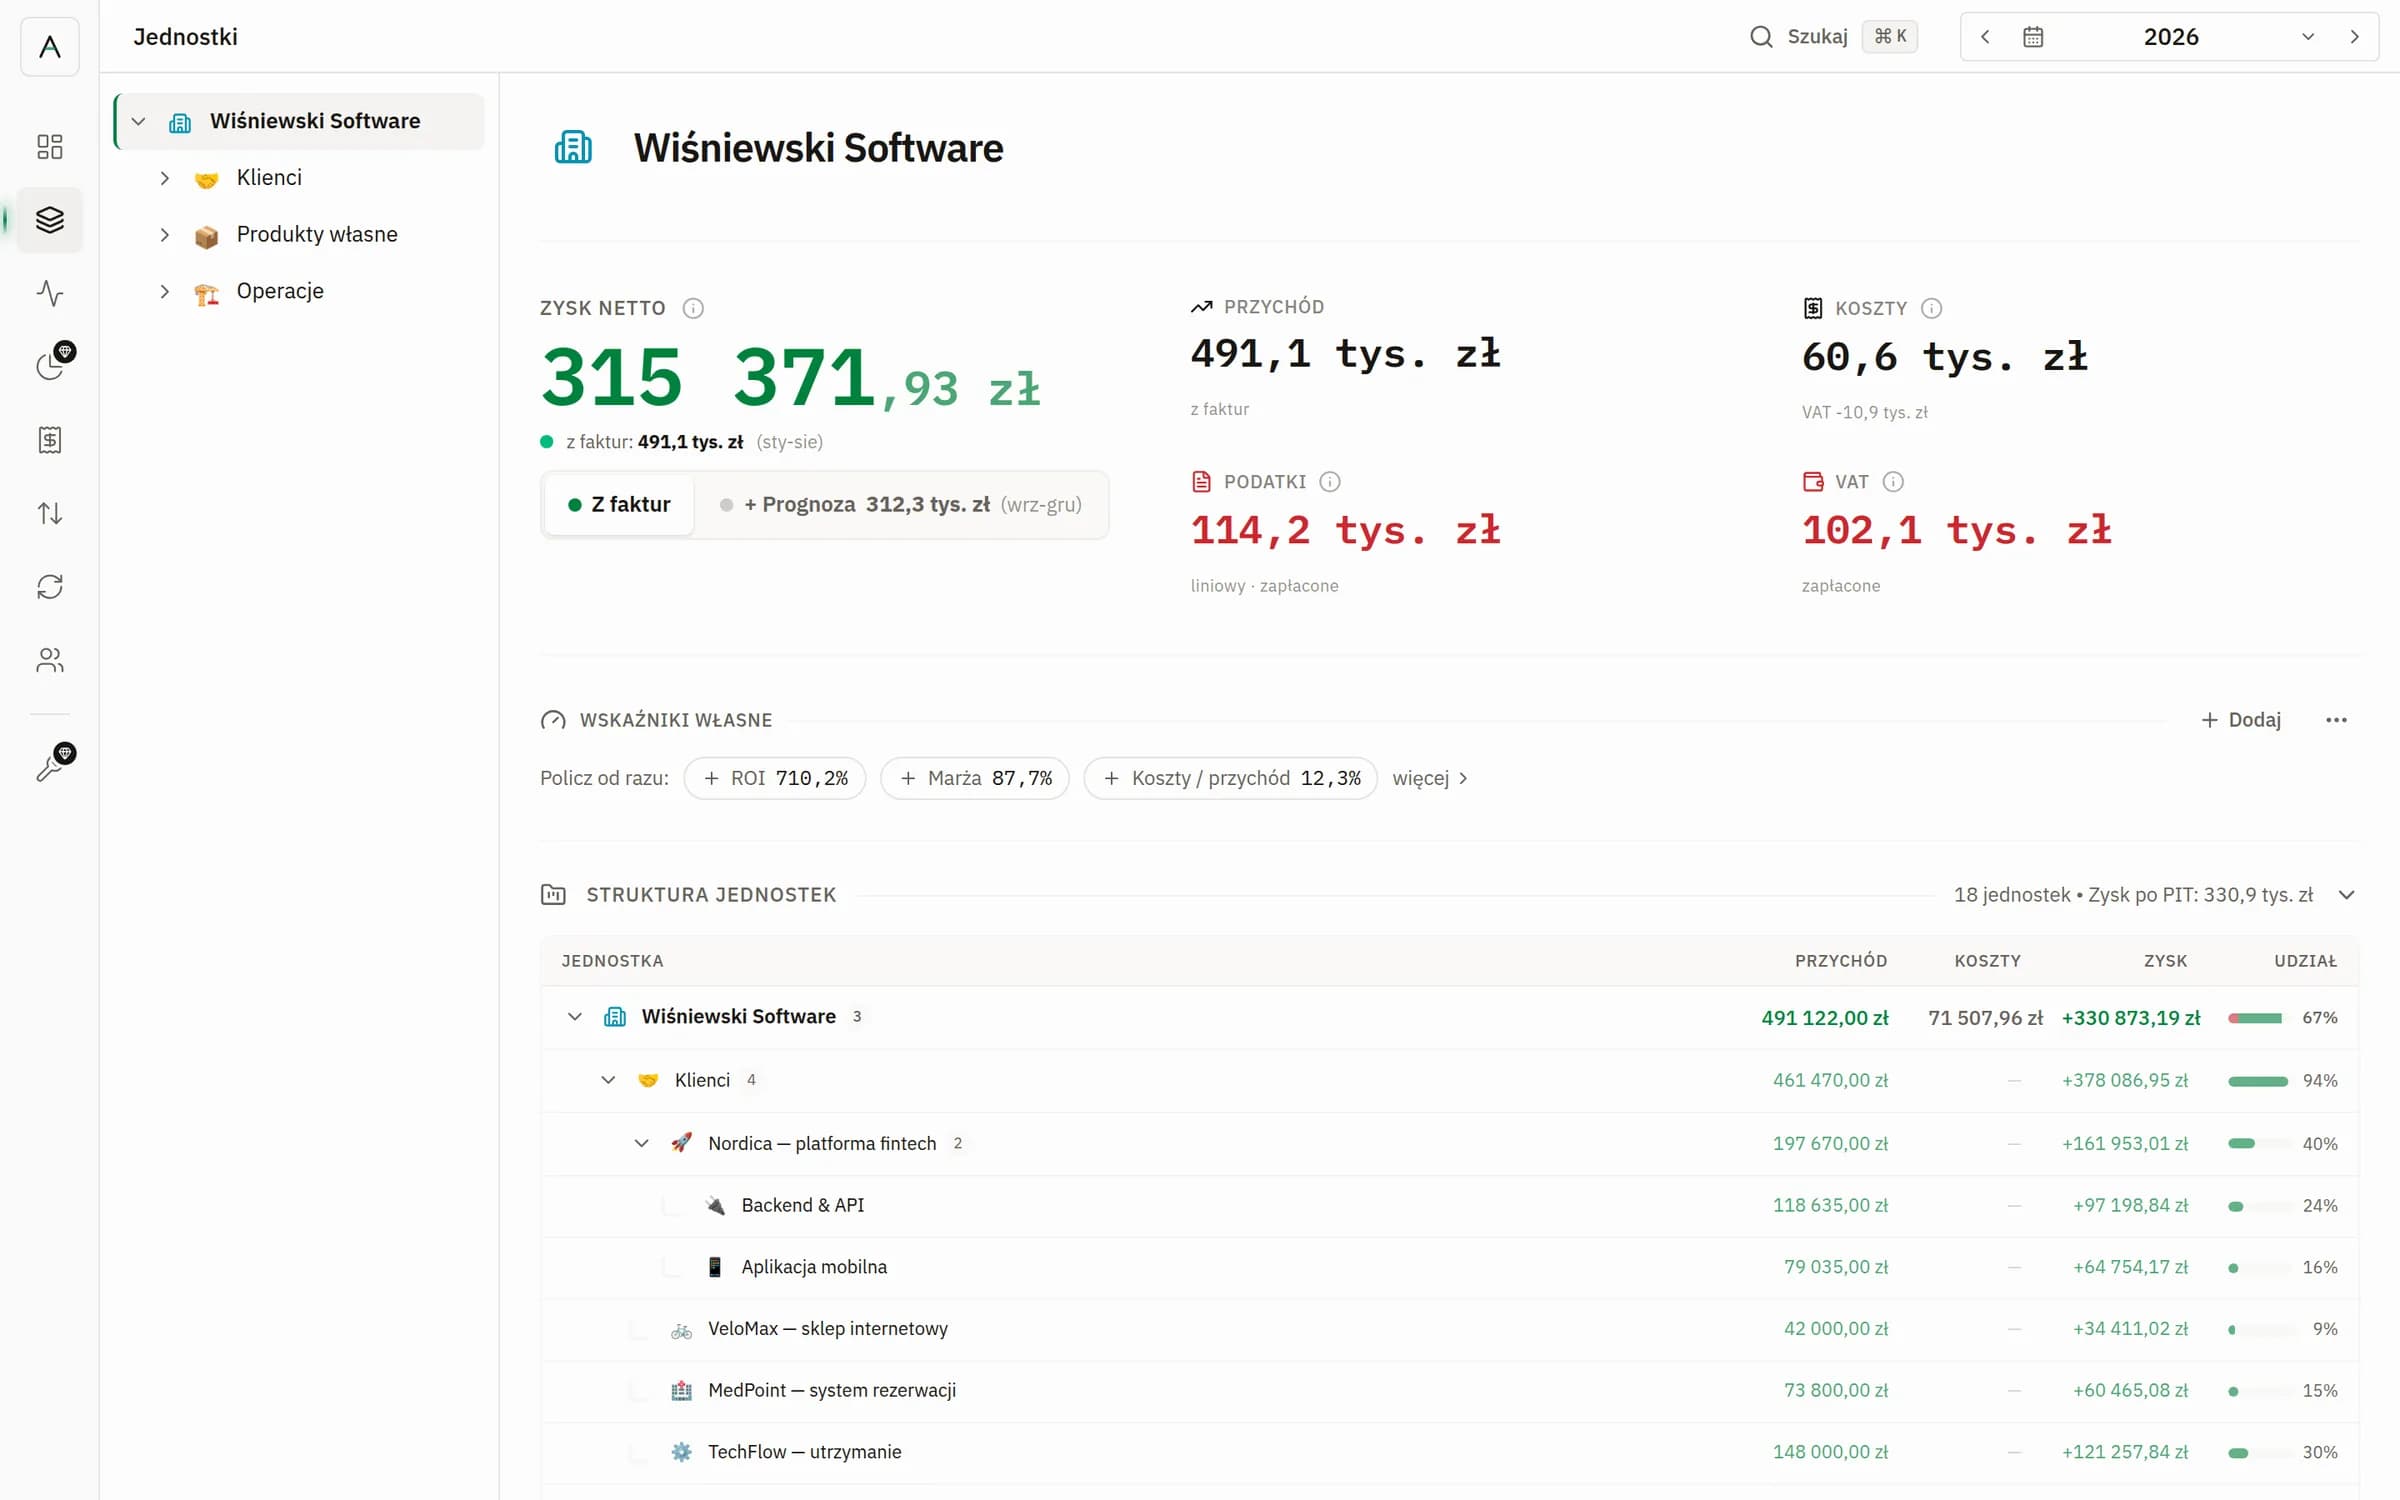Select Produkty własne in the sidebar tree
This screenshot has width=2400, height=1500.
[316, 235]
